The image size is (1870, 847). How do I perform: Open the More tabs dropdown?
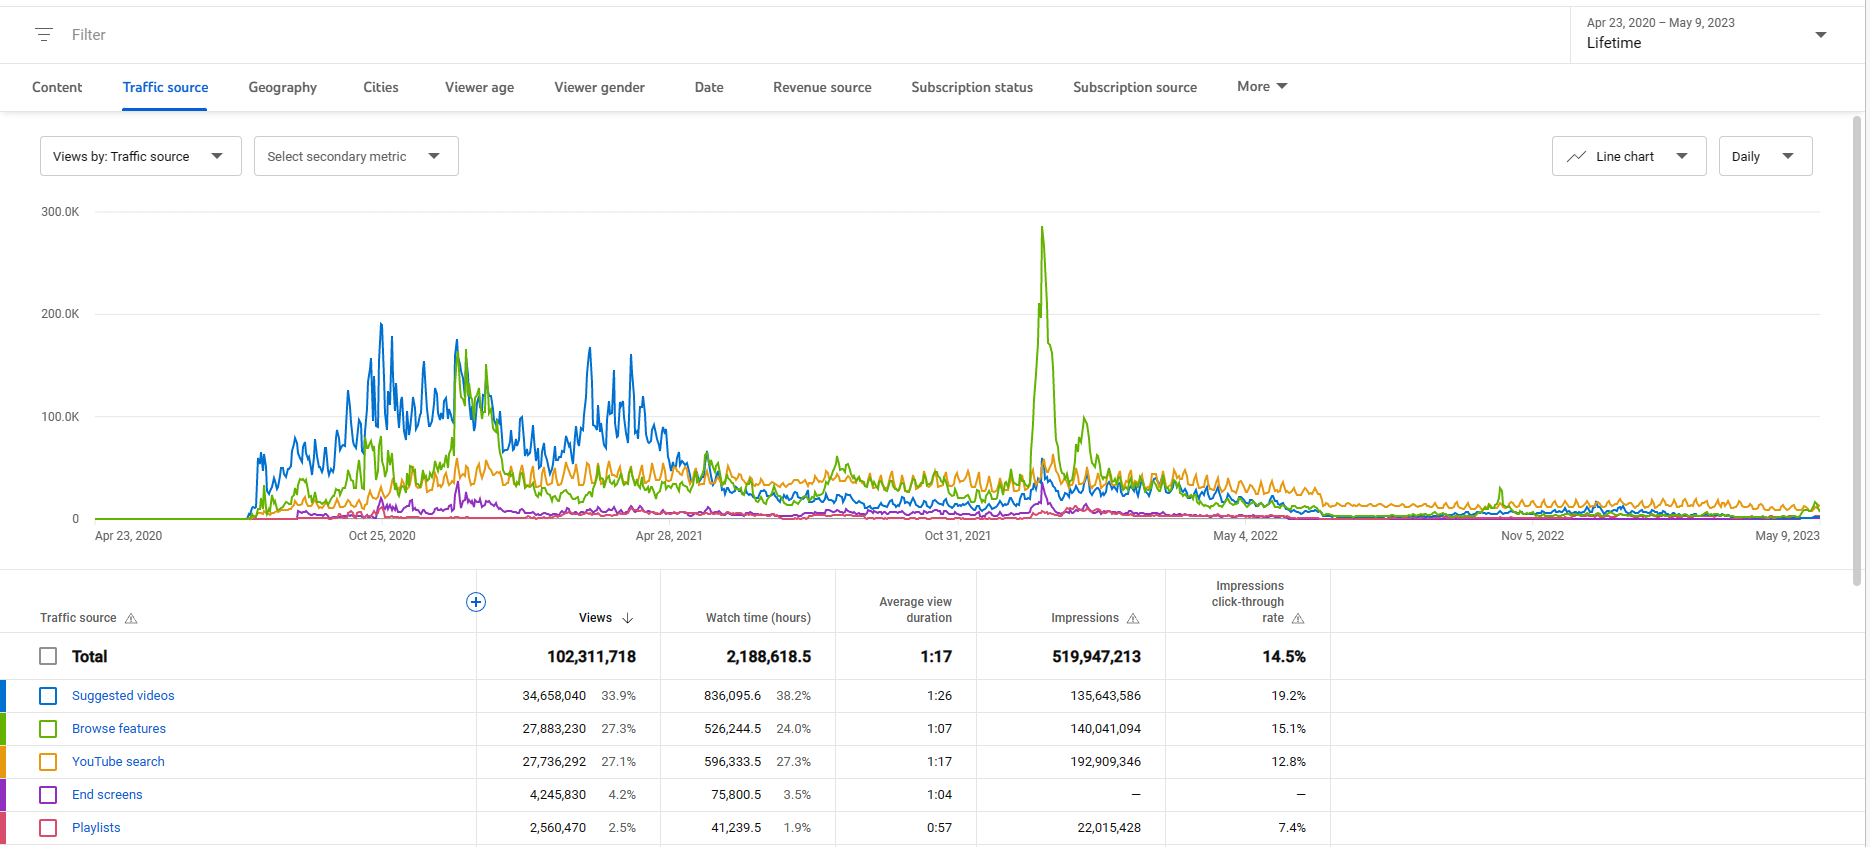tap(1261, 87)
